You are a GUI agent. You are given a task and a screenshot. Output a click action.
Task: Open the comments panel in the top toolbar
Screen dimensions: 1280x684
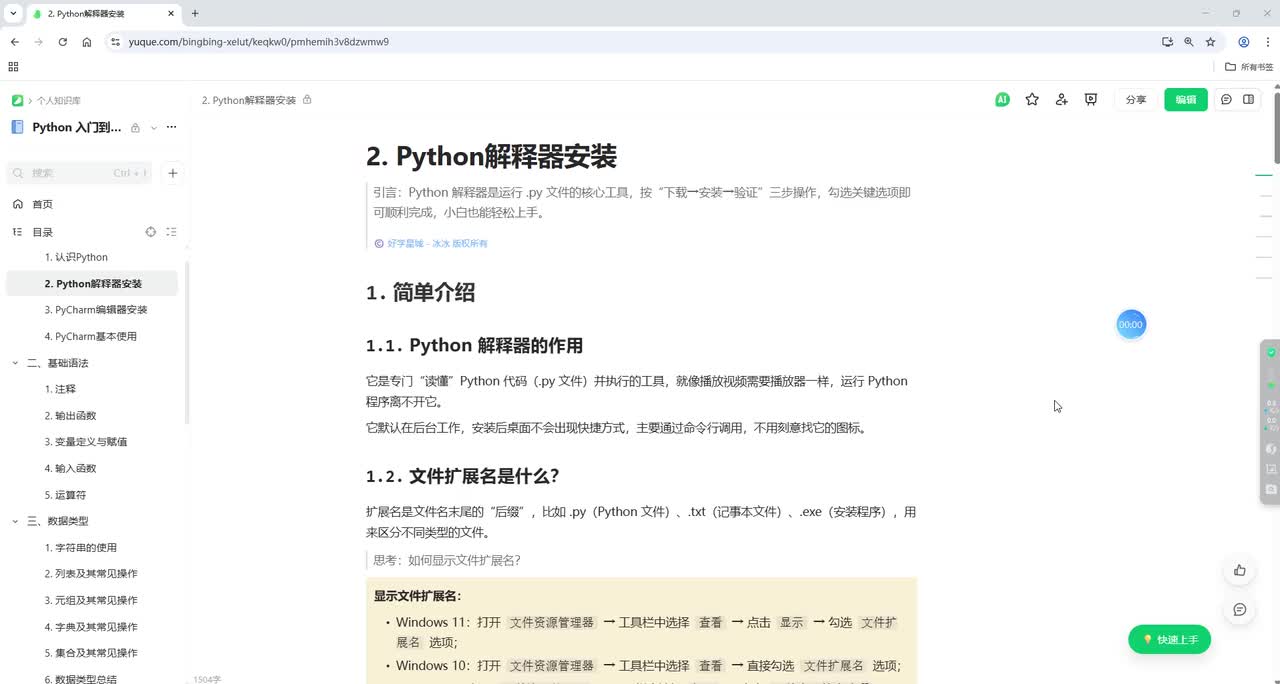1226,100
